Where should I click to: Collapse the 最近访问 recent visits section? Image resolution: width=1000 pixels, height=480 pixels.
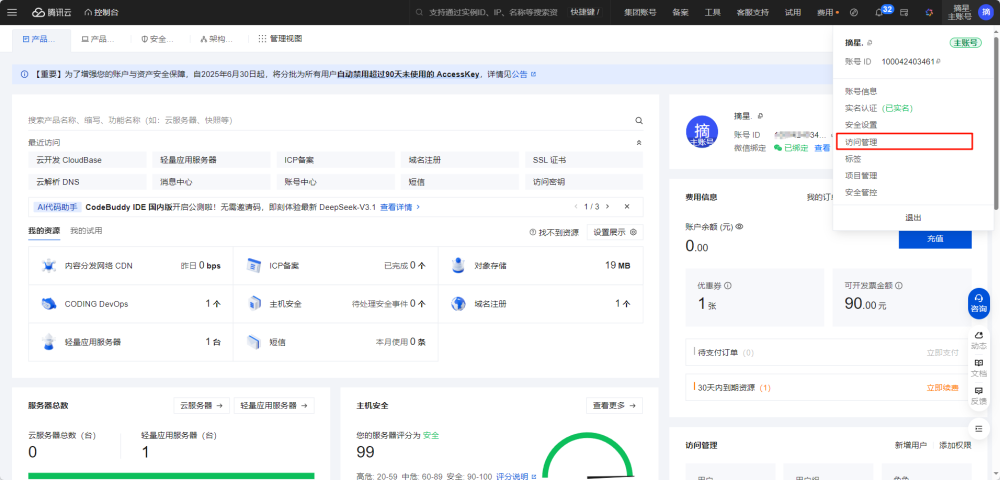(638, 143)
